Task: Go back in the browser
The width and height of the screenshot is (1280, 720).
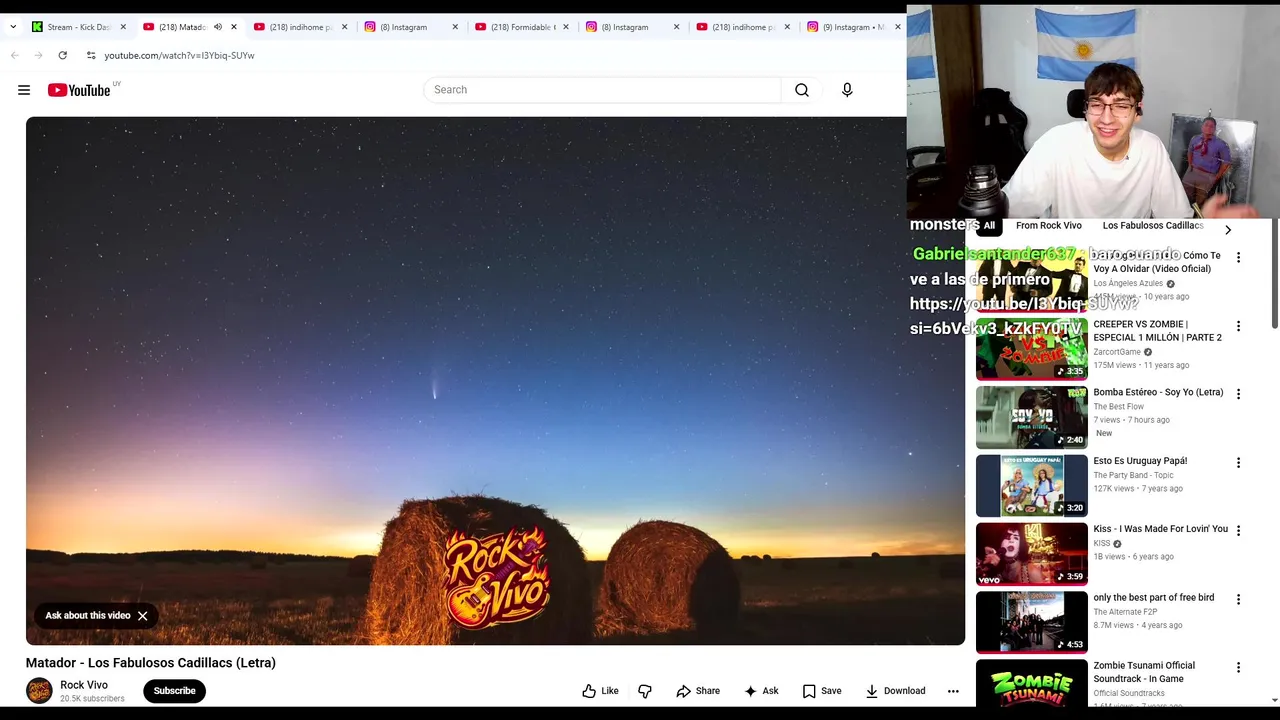Action: tap(14, 55)
